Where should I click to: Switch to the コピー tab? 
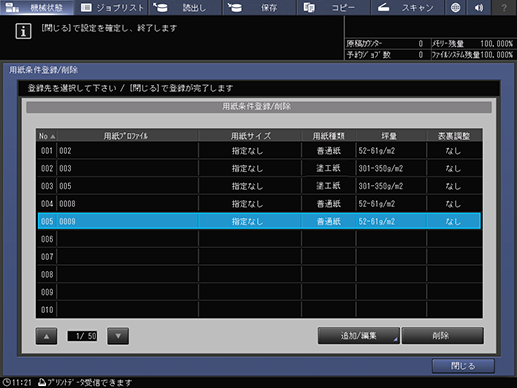[x=333, y=7]
